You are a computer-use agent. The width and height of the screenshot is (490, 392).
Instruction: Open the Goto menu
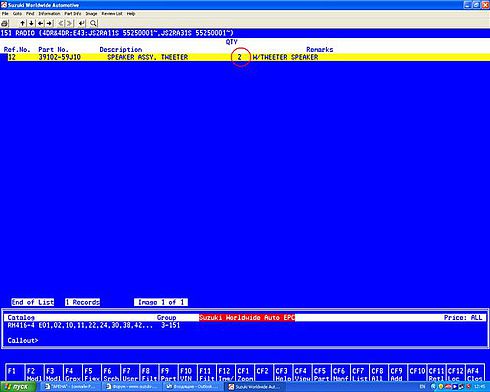(17, 14)
